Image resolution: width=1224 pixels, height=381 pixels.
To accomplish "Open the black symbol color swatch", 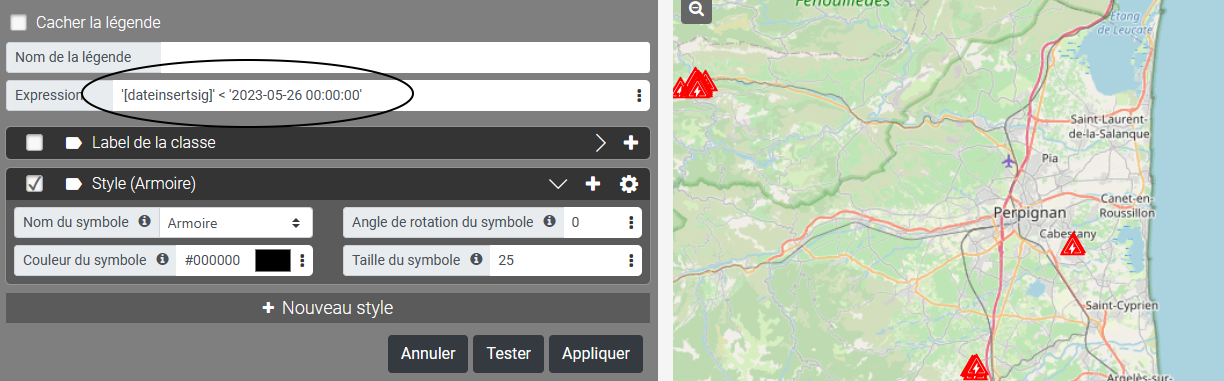I will (x=273, y=260).
